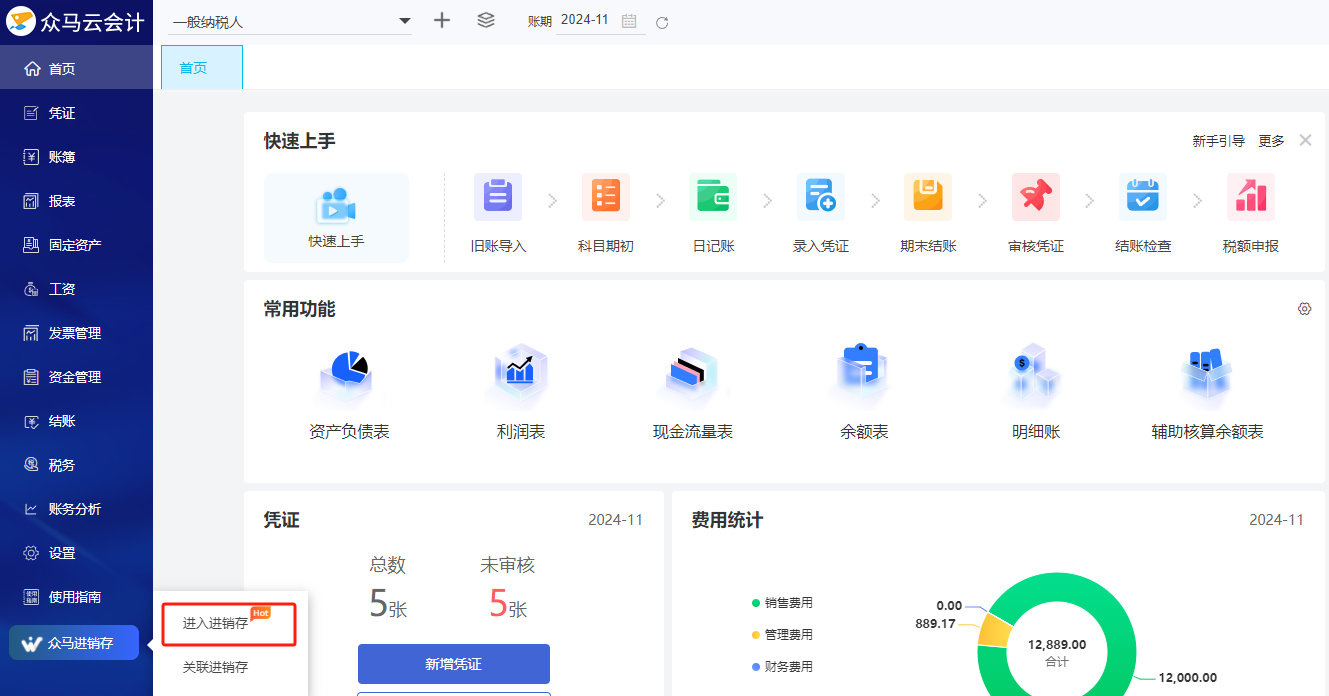Open the 审核凭证 stamp icon
This screenshot has height=696, width=1329.
pos(1036,197)
